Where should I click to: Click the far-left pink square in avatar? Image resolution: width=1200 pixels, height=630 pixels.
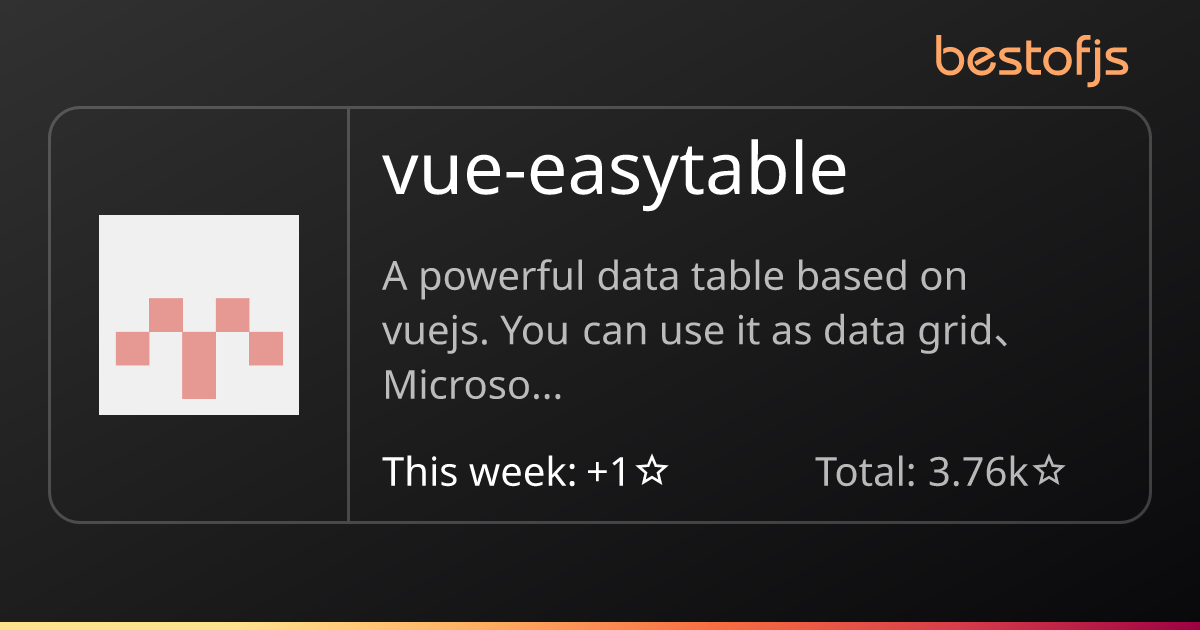point(132,349)
